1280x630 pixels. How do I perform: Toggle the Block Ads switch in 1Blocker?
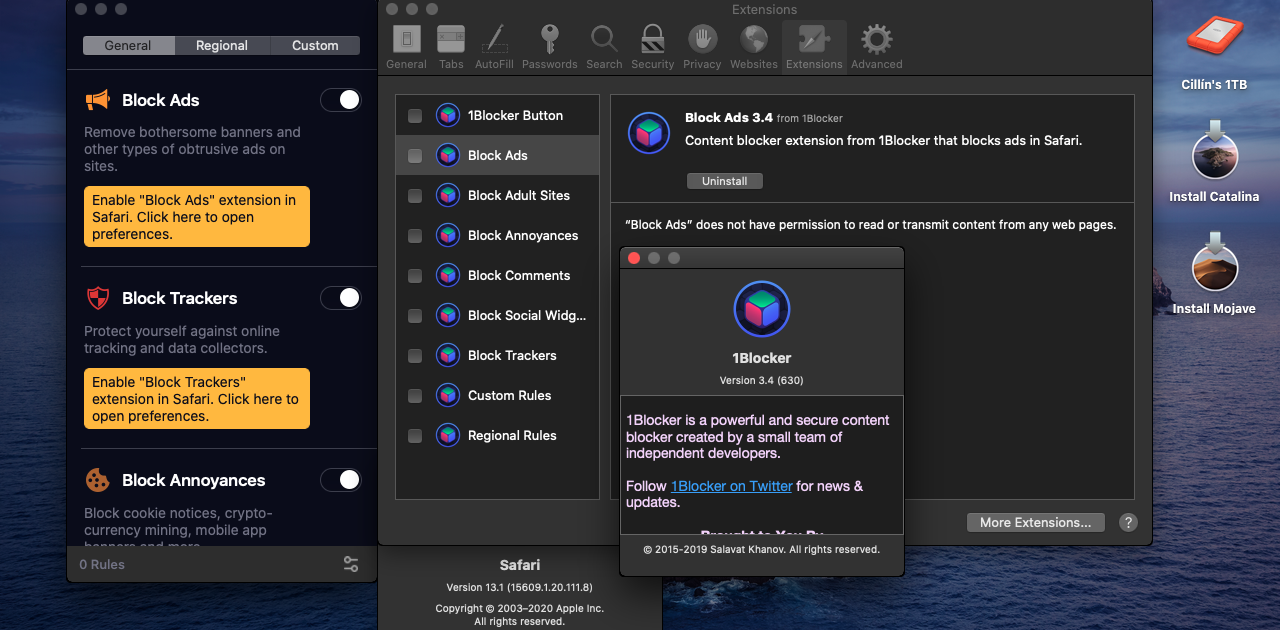341,100
